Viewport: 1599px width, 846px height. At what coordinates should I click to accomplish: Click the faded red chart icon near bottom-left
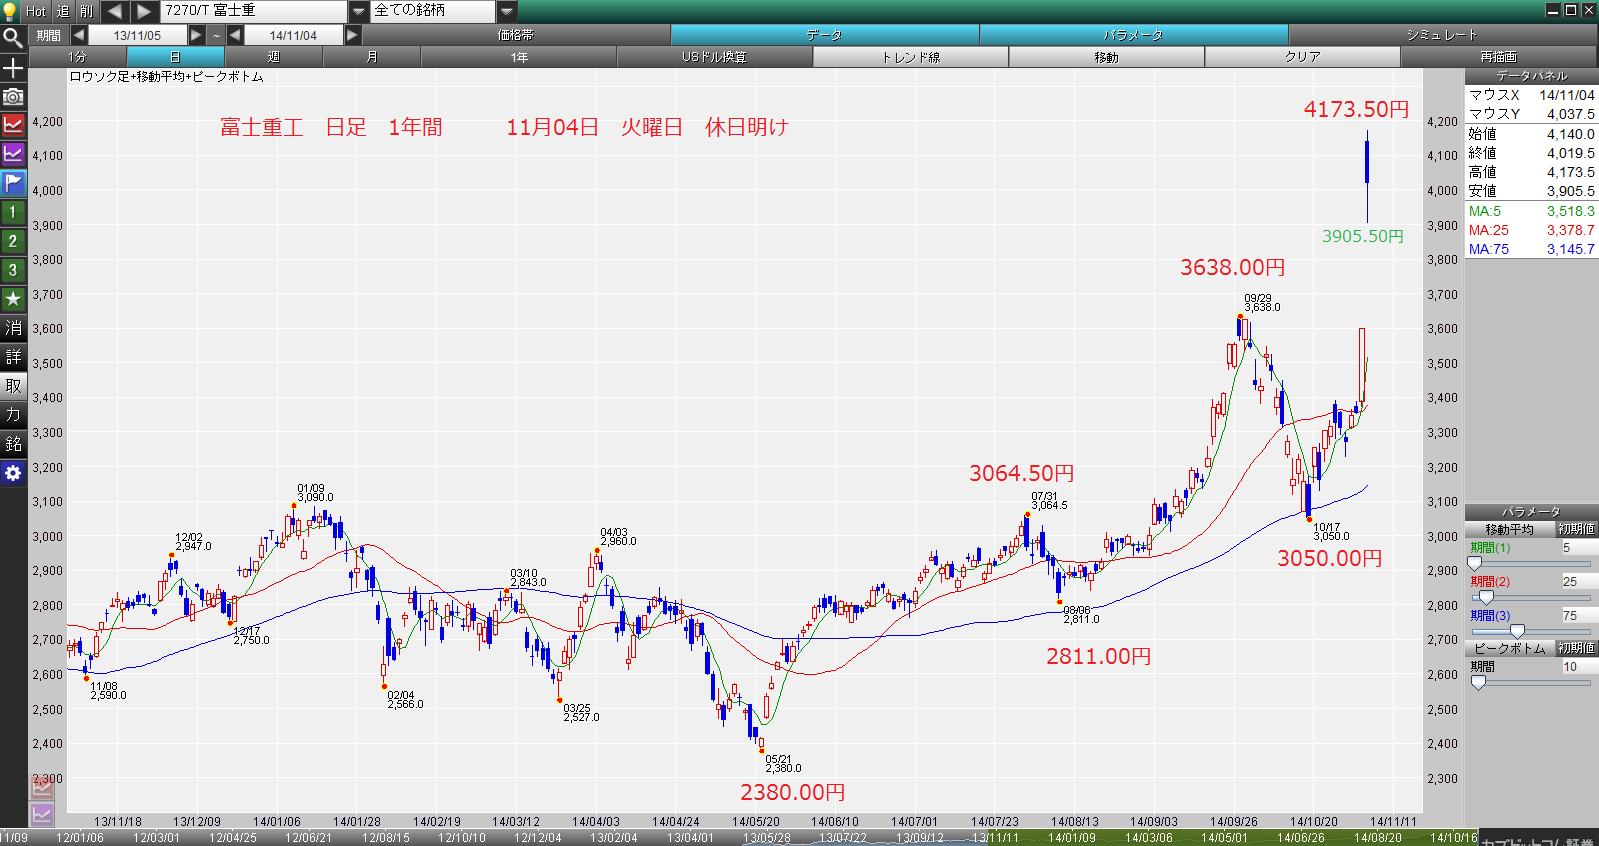(42, 788)
